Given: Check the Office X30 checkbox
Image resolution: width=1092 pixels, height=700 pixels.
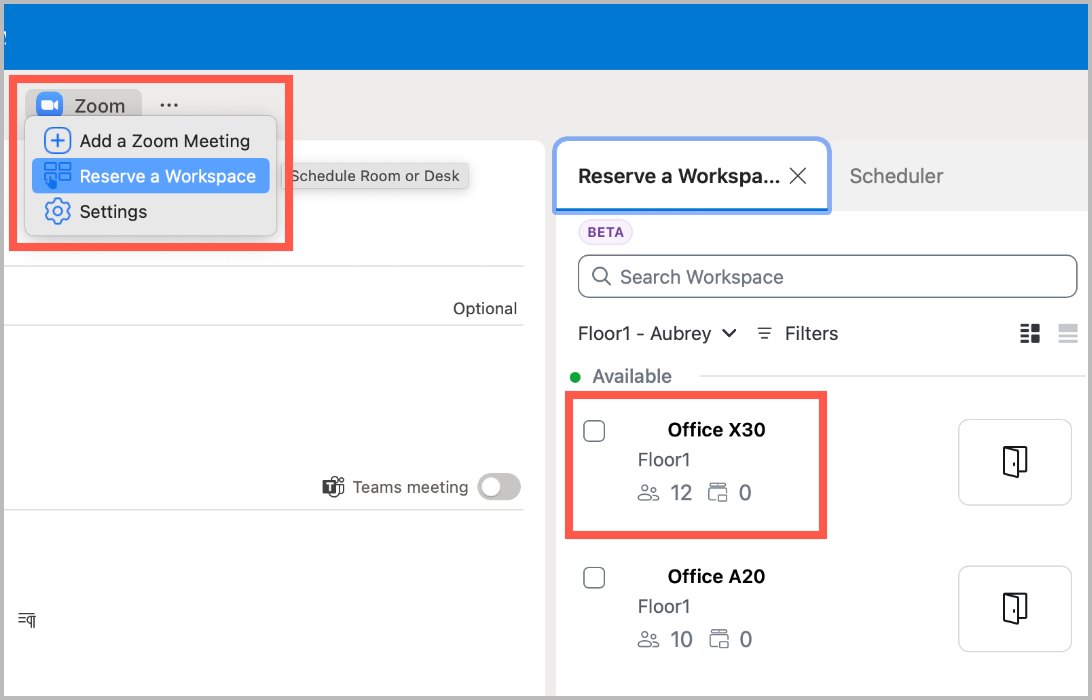Looking at the screenshot, I should 594,431.
